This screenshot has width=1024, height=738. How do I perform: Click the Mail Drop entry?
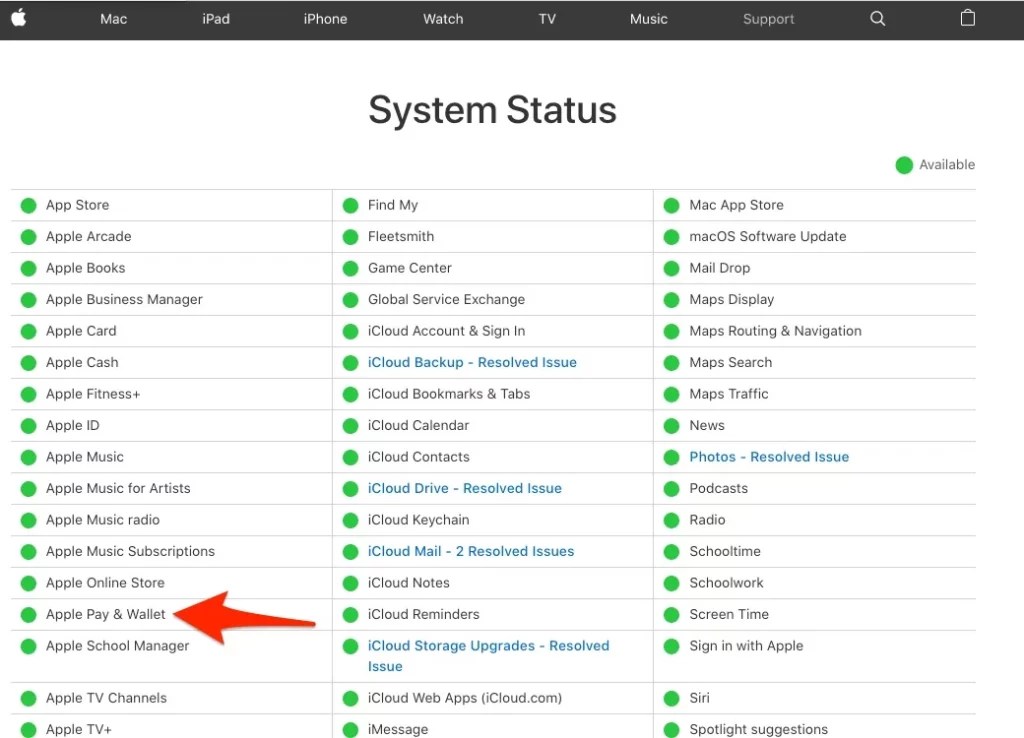click(720, 268)
